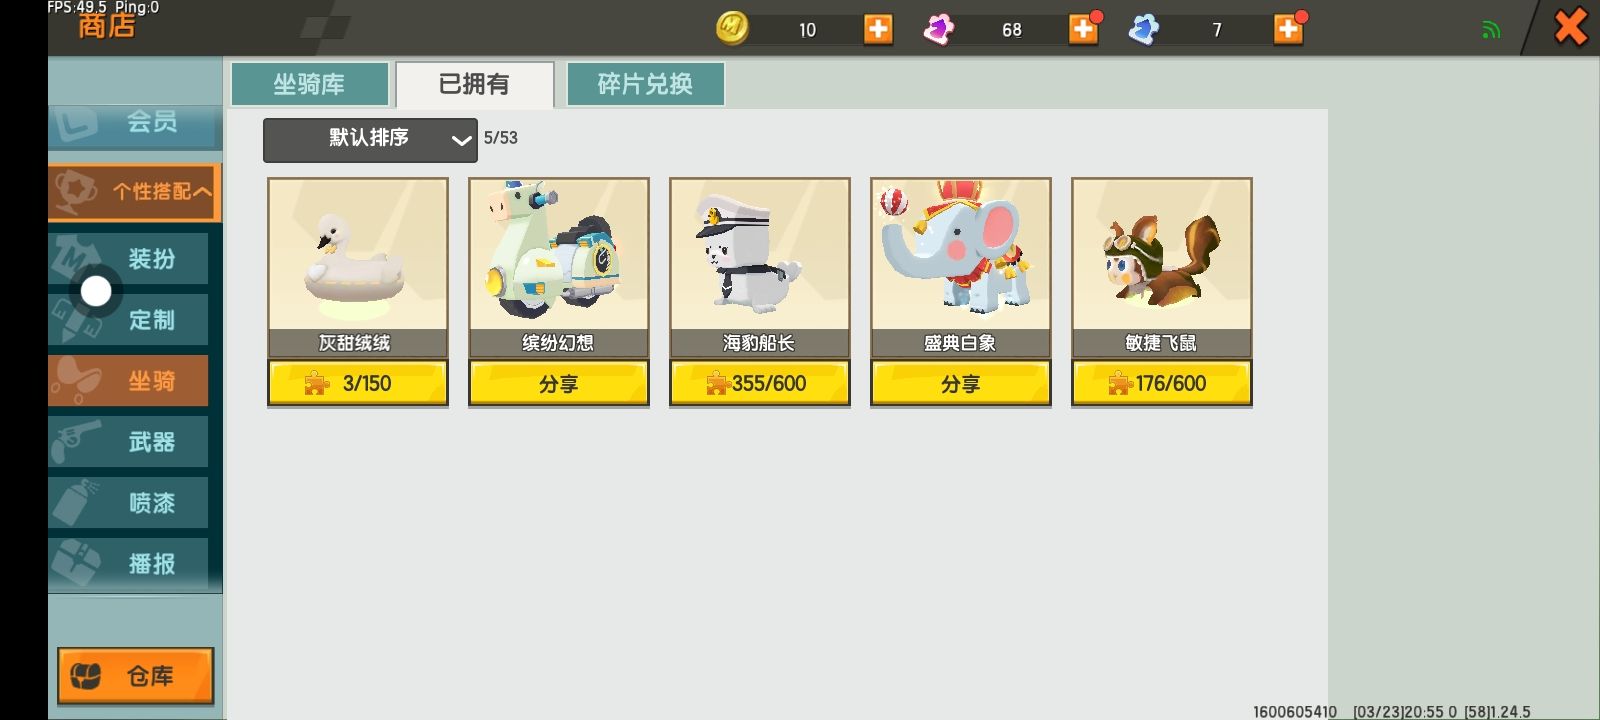Tap the plus icon beside the blue gems (7)
1600x720 pixels.
pos(1288,29)
